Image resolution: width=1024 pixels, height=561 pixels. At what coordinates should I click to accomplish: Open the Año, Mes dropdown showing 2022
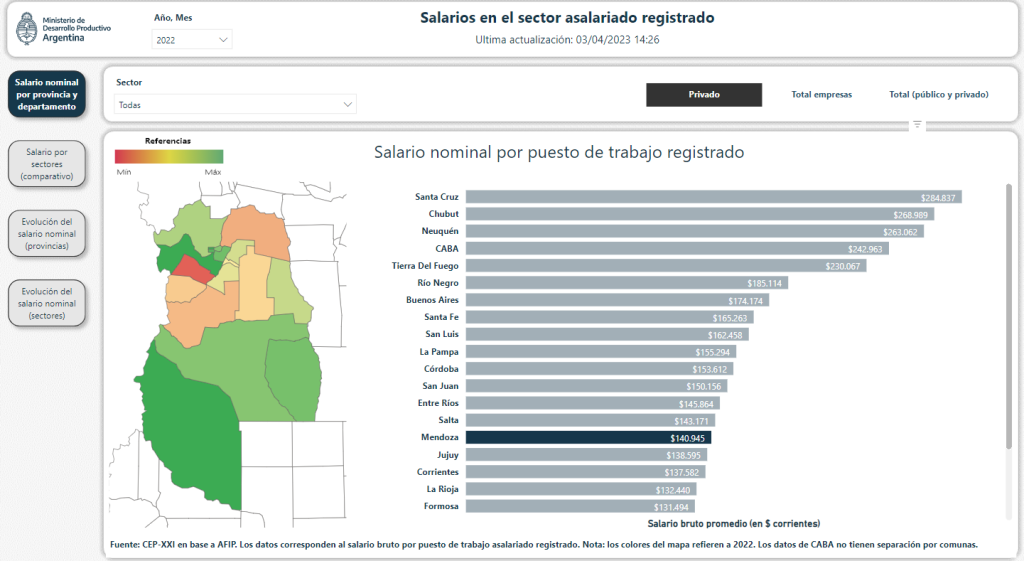point(192,40)
